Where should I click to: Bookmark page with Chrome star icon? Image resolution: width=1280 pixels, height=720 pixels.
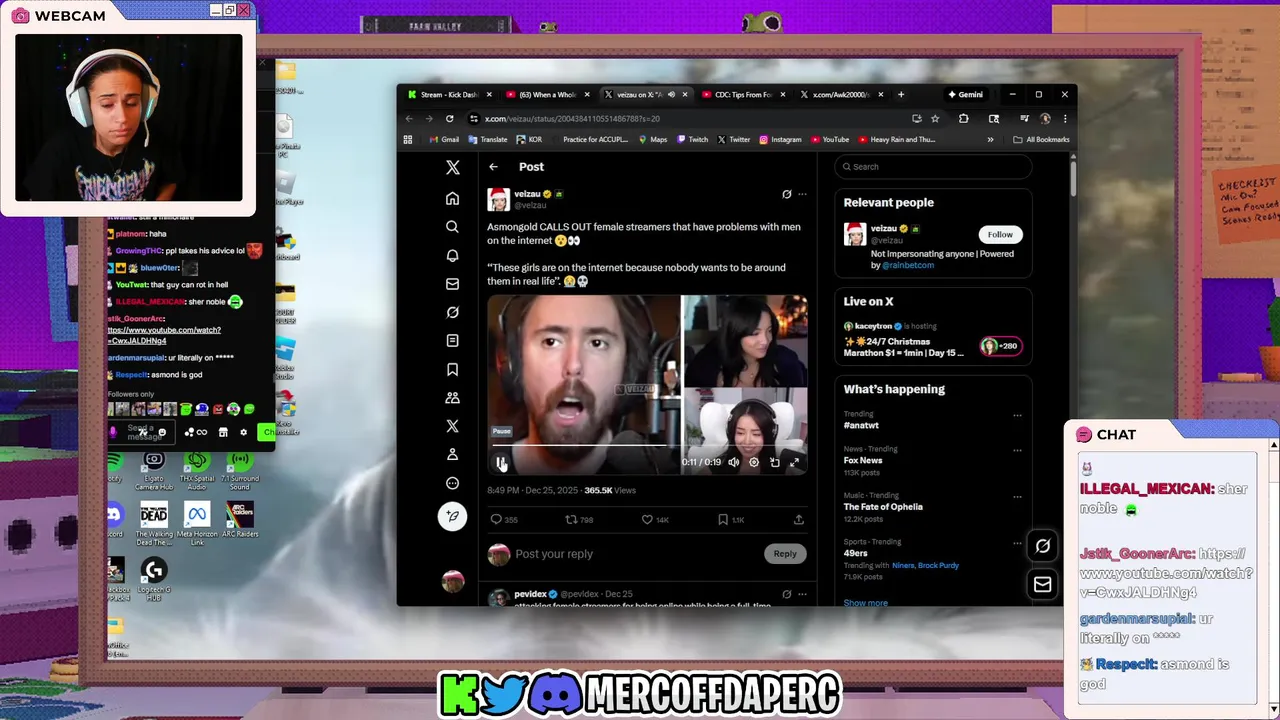935,118
